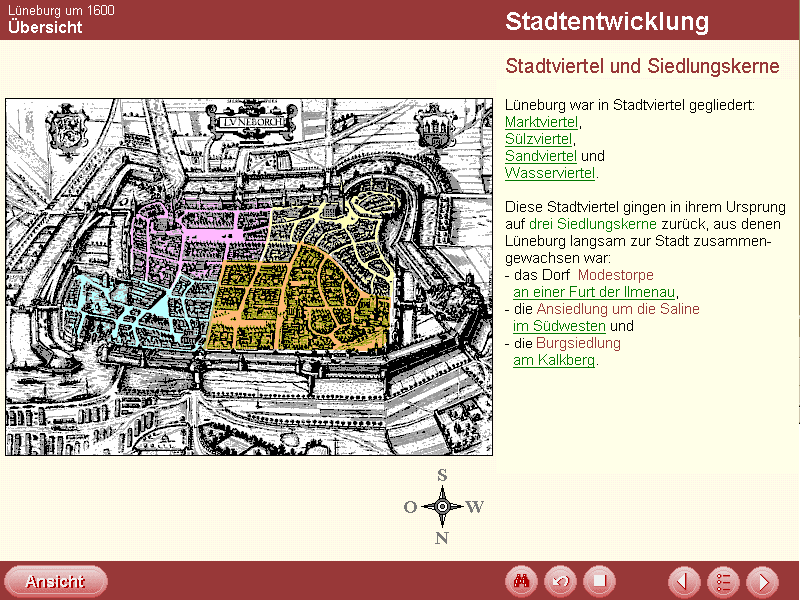Click the orange highlighted quarter on map
800x600 pixels.
pos(296,298)
